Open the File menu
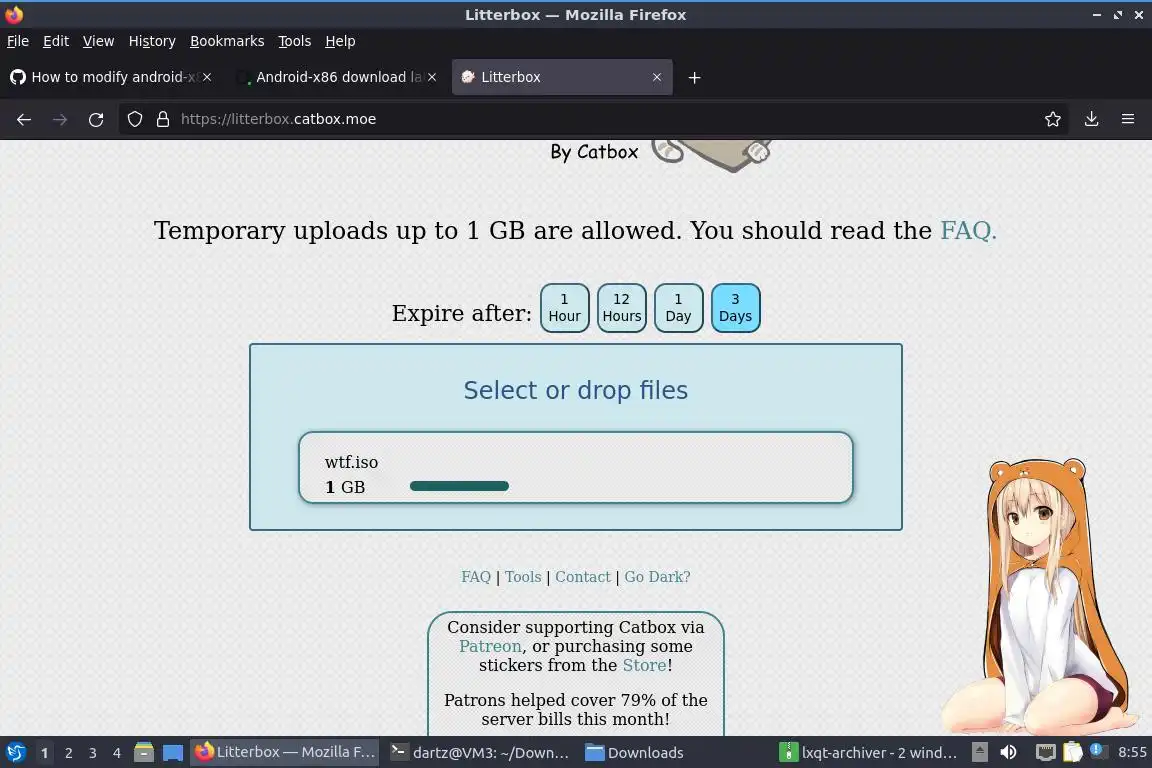This screenshot has height=768, width=1152. pyautogui.click(x=18, y=41)
